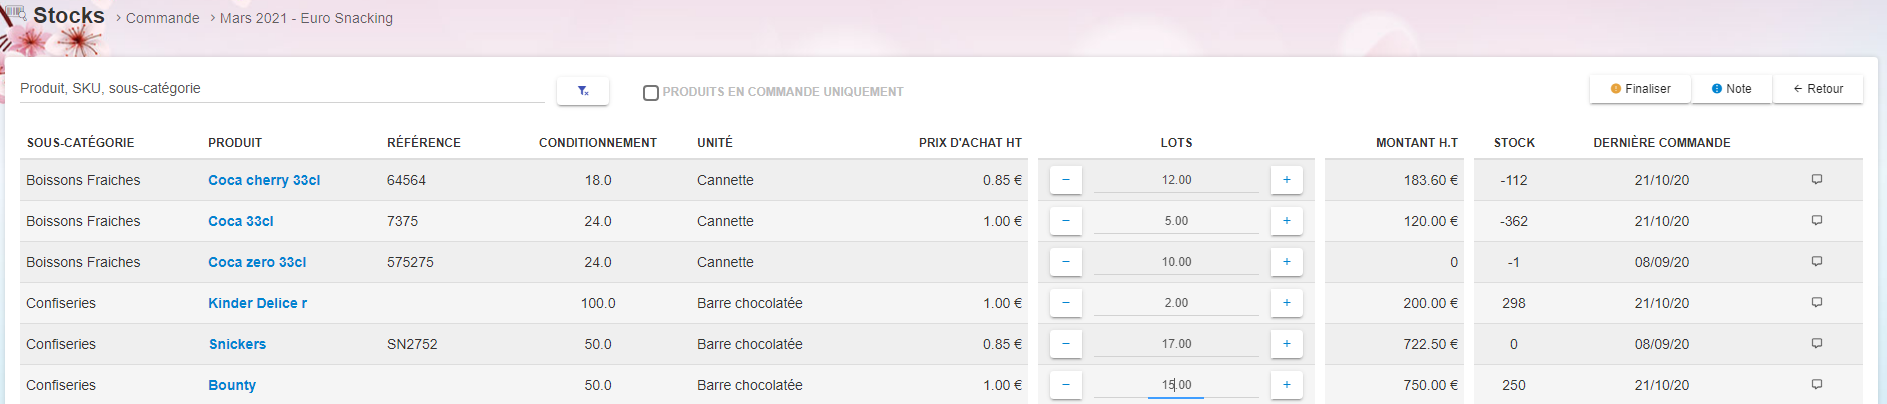Image resolution: width=1887 pixels, height=404 pixels.
Task: Click the filter icon next to search
Action: tap(583, 91)
